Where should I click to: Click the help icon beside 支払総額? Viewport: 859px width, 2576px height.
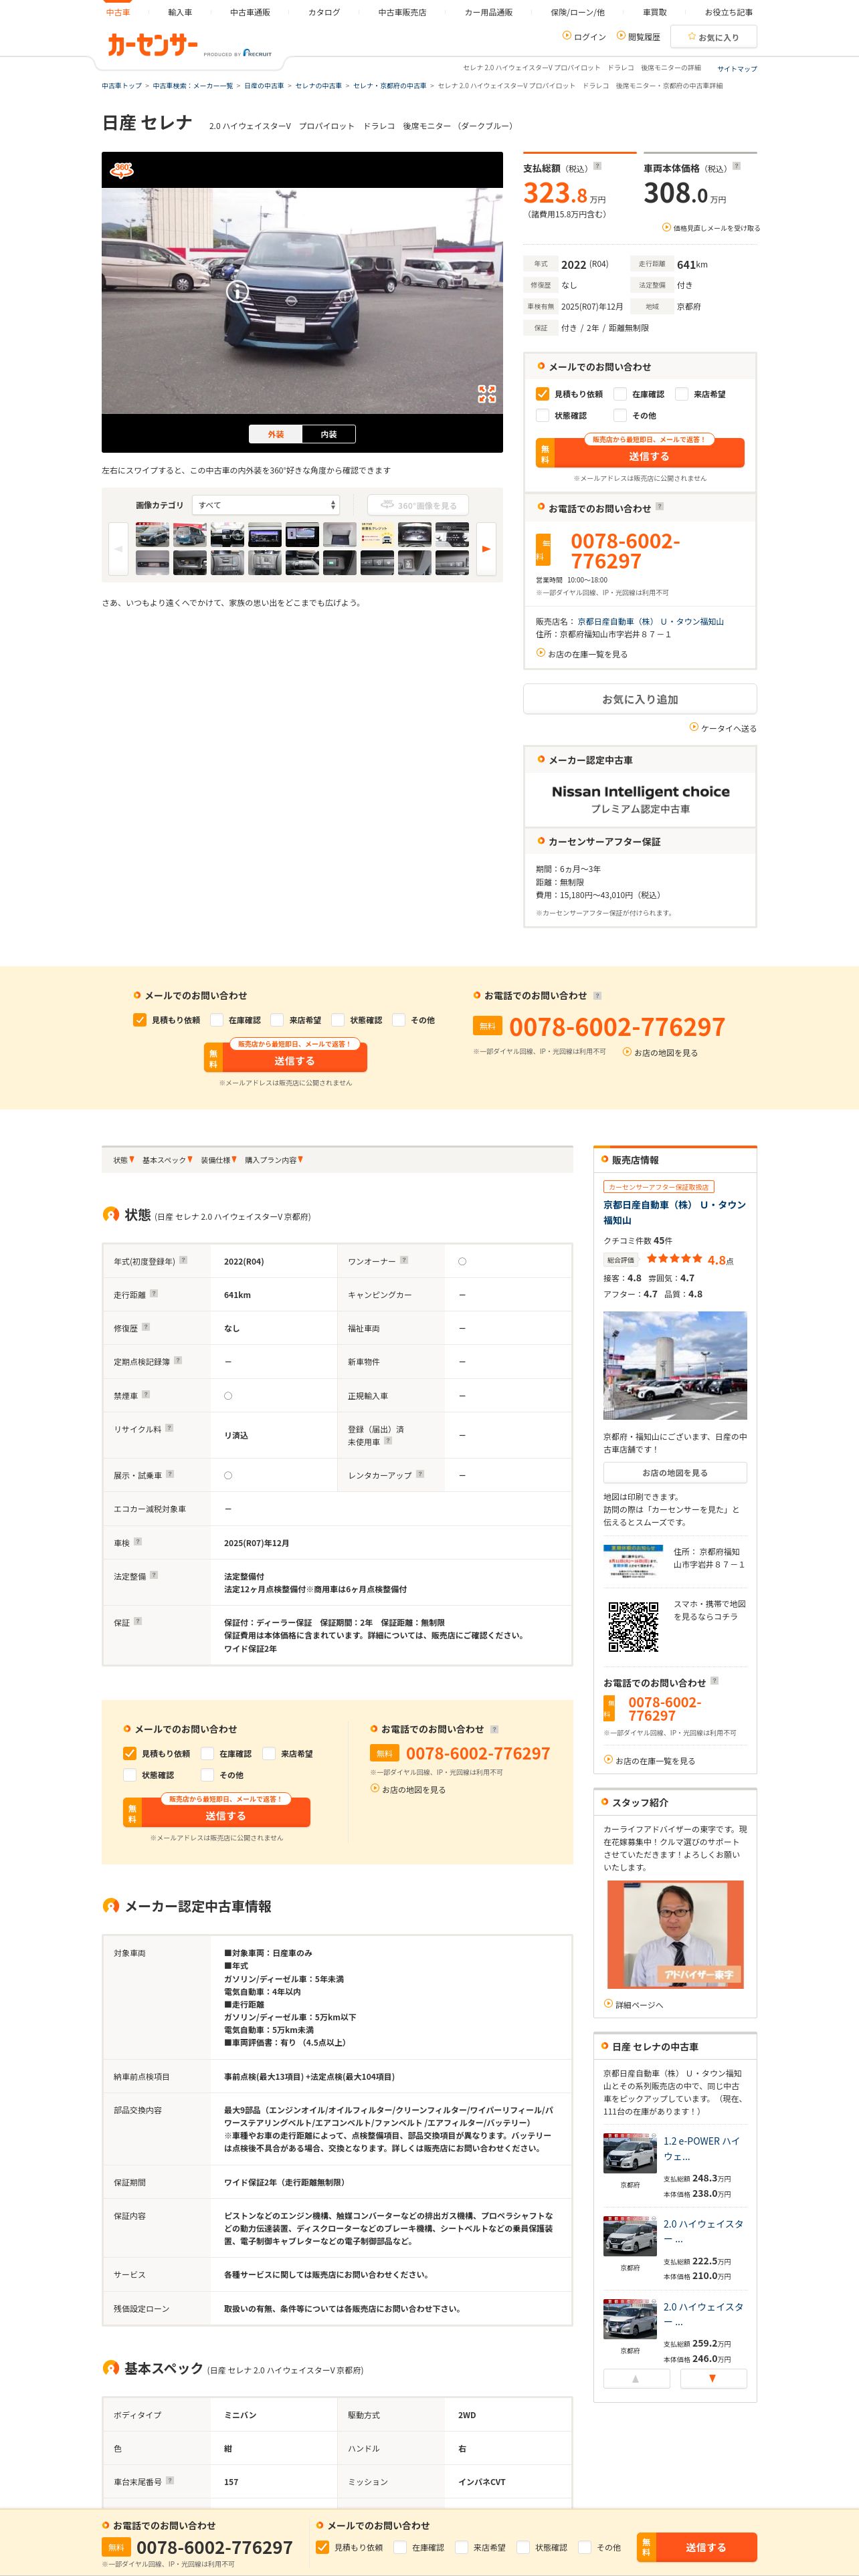[597, 166]
